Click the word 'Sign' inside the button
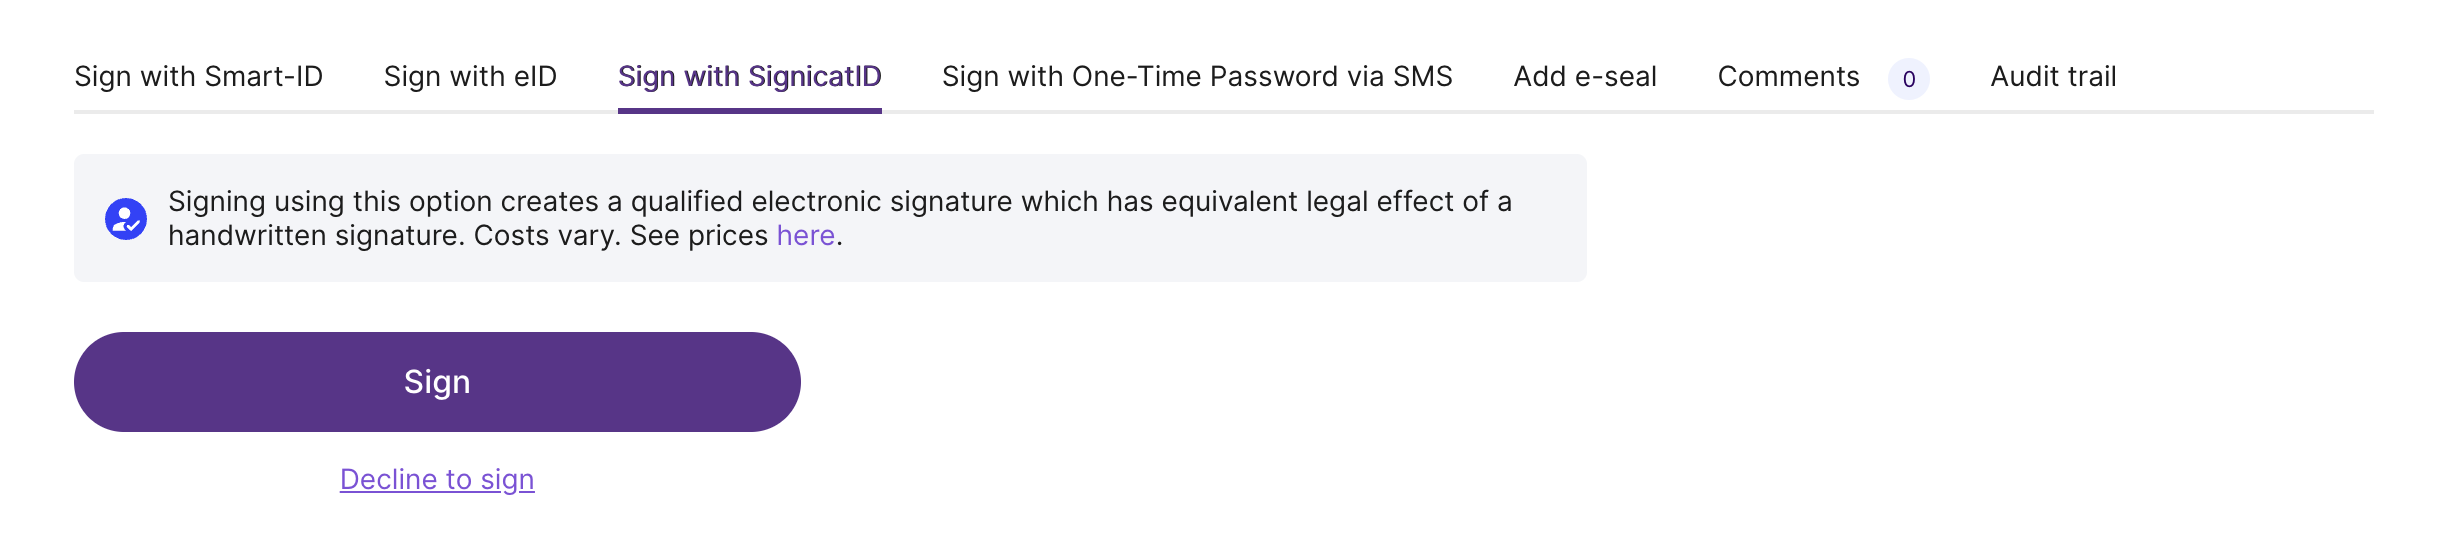 point(437,382)
